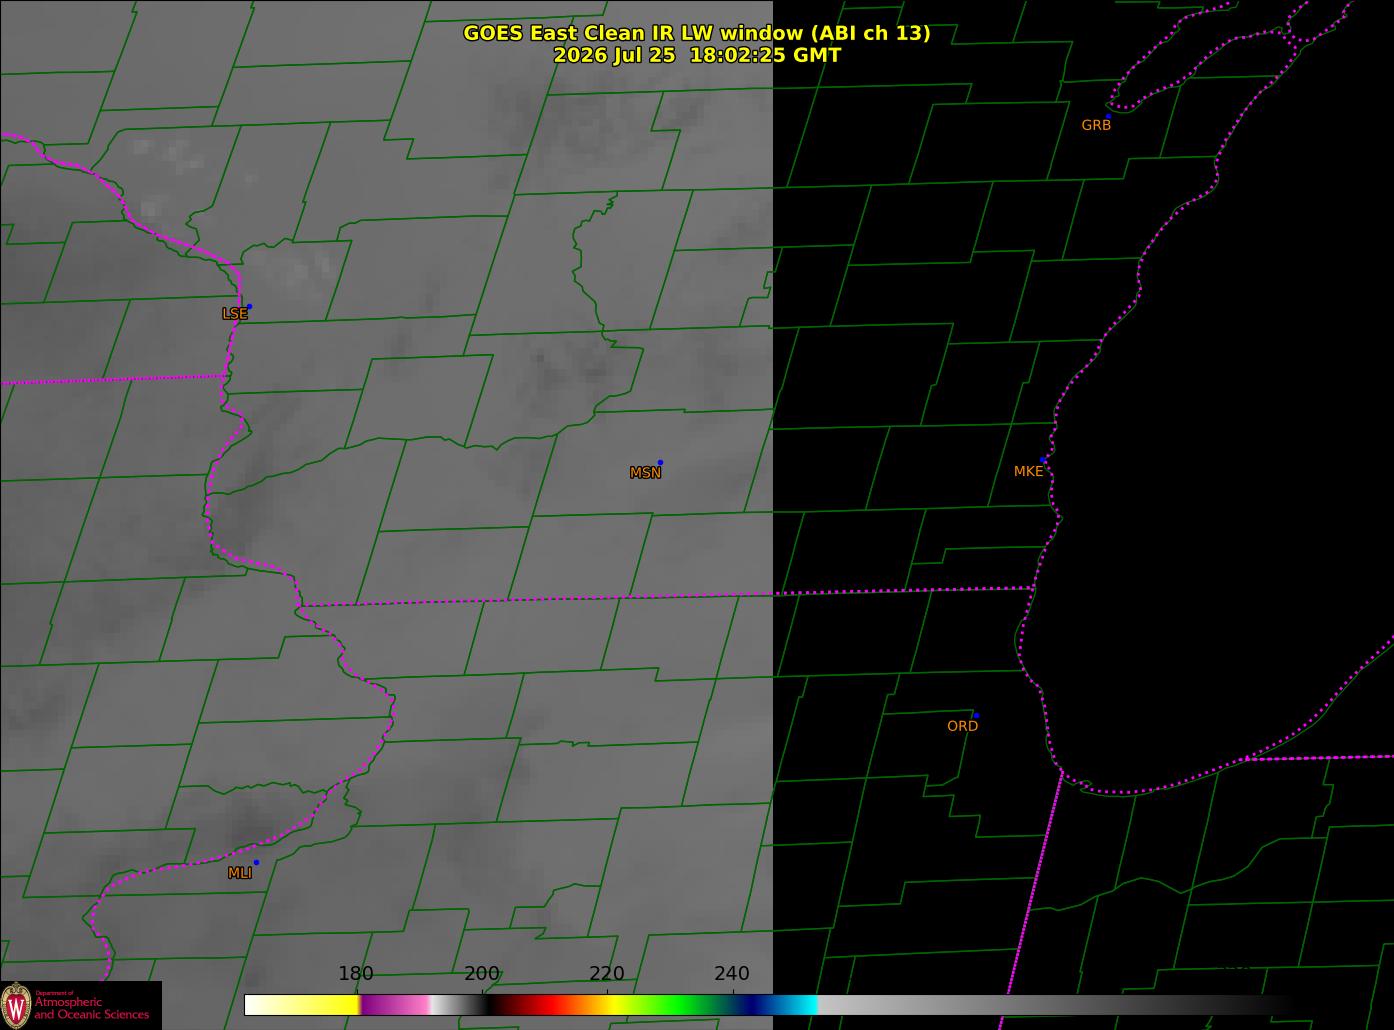Click the cyan segment of the colorbar
1394x1030 pixels.
[800, 1005]
